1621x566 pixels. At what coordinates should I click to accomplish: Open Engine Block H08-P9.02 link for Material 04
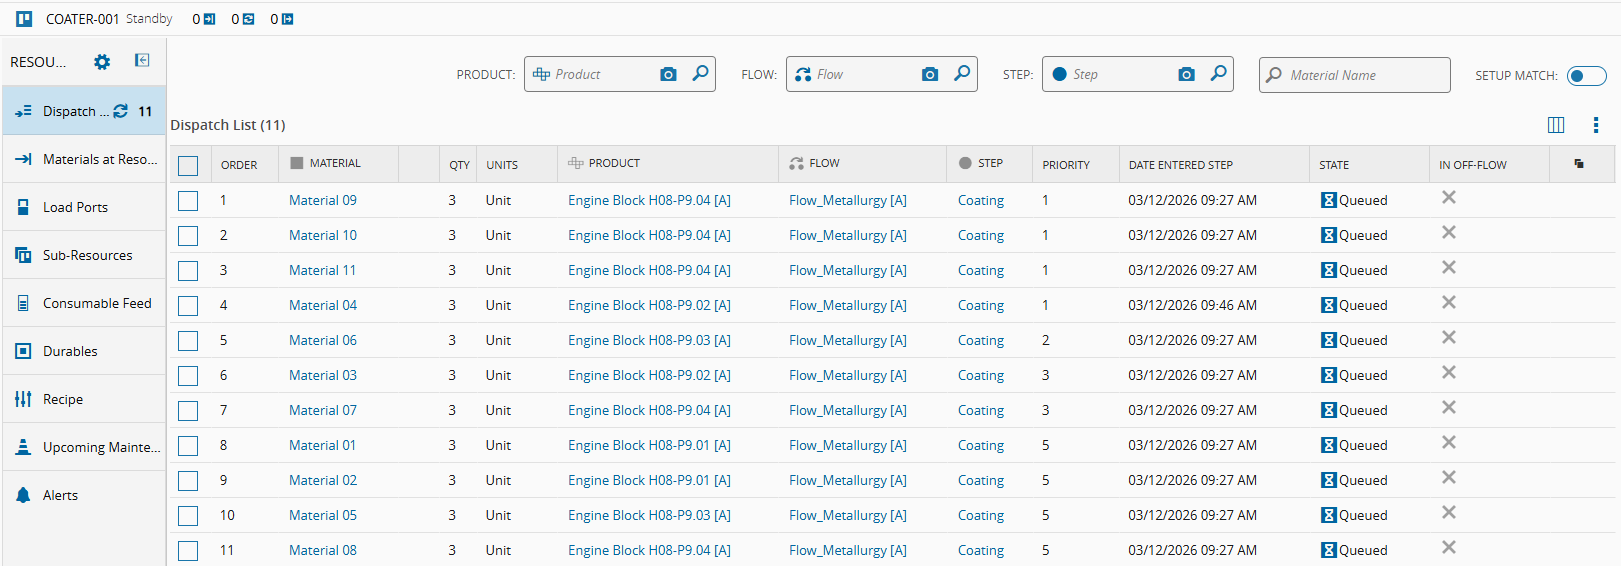point(649,305)
